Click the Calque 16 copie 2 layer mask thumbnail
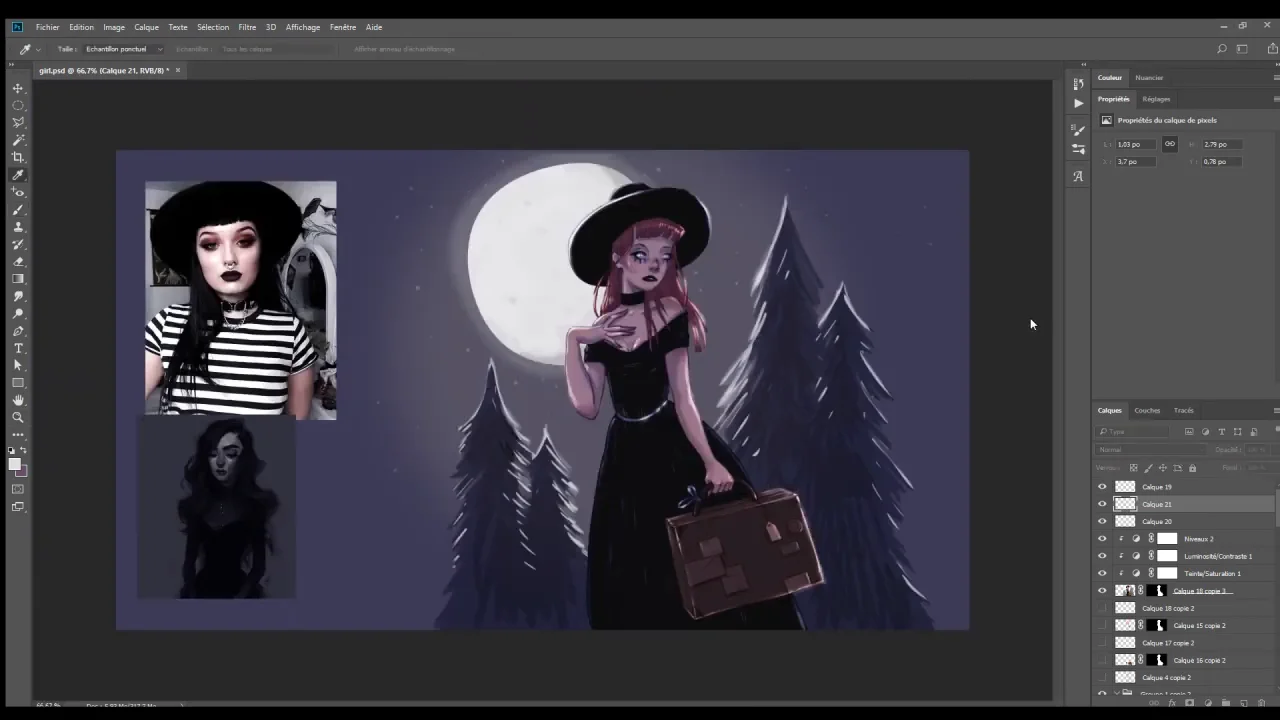The width and height of the screenshot is (1280, 720). (1158, 660)
